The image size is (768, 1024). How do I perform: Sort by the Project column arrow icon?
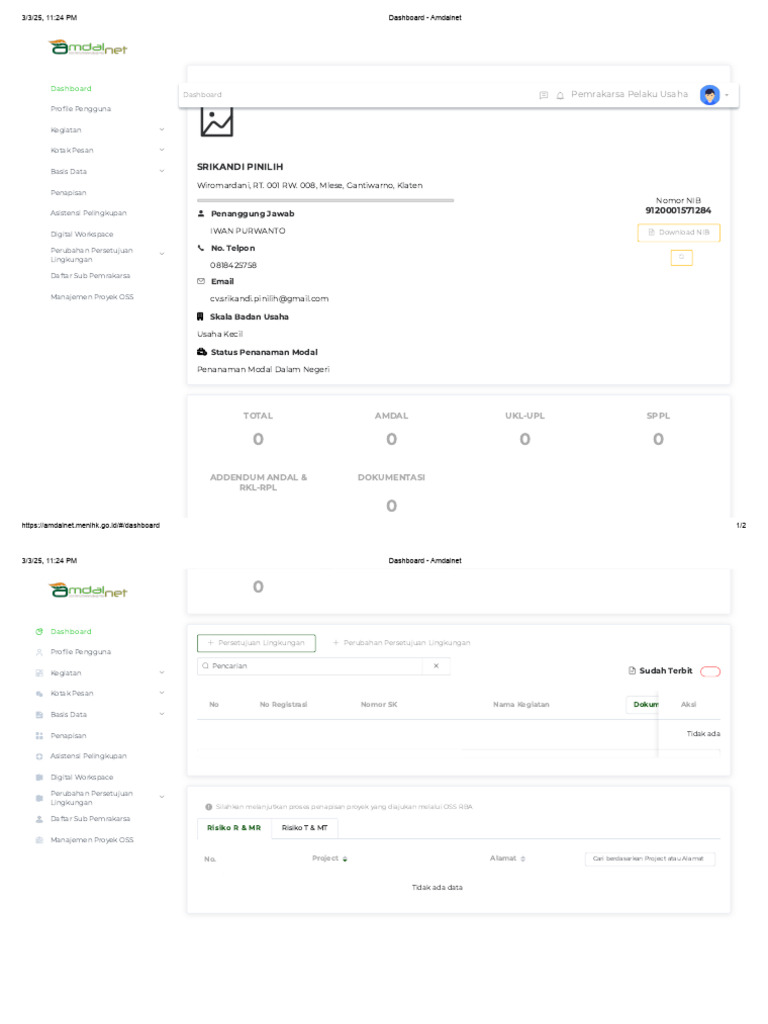tap(345, 859)
